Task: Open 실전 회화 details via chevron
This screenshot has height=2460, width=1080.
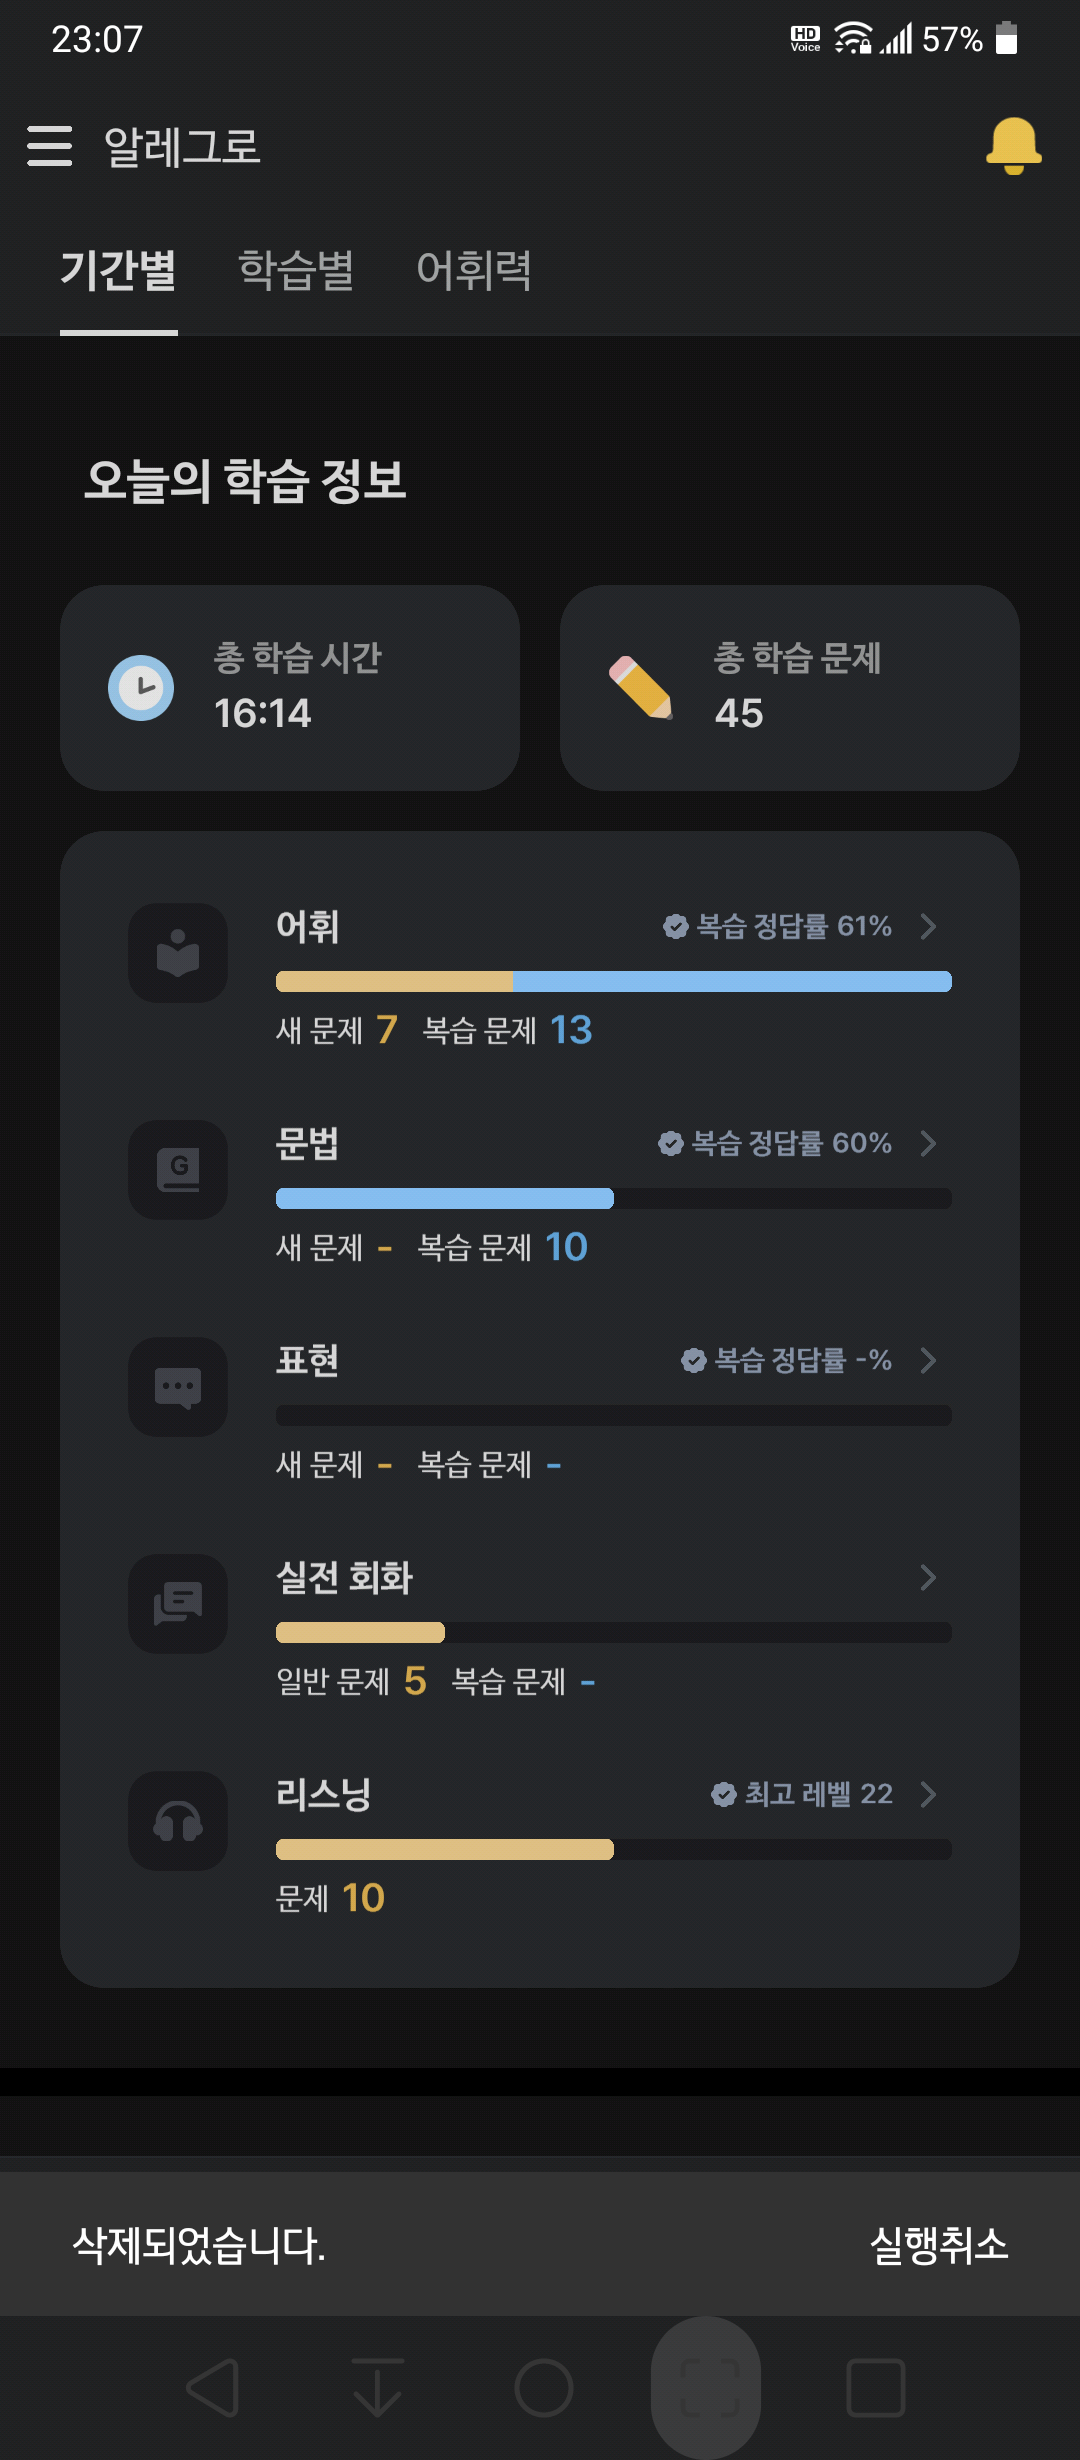Action: (928, 1577)
